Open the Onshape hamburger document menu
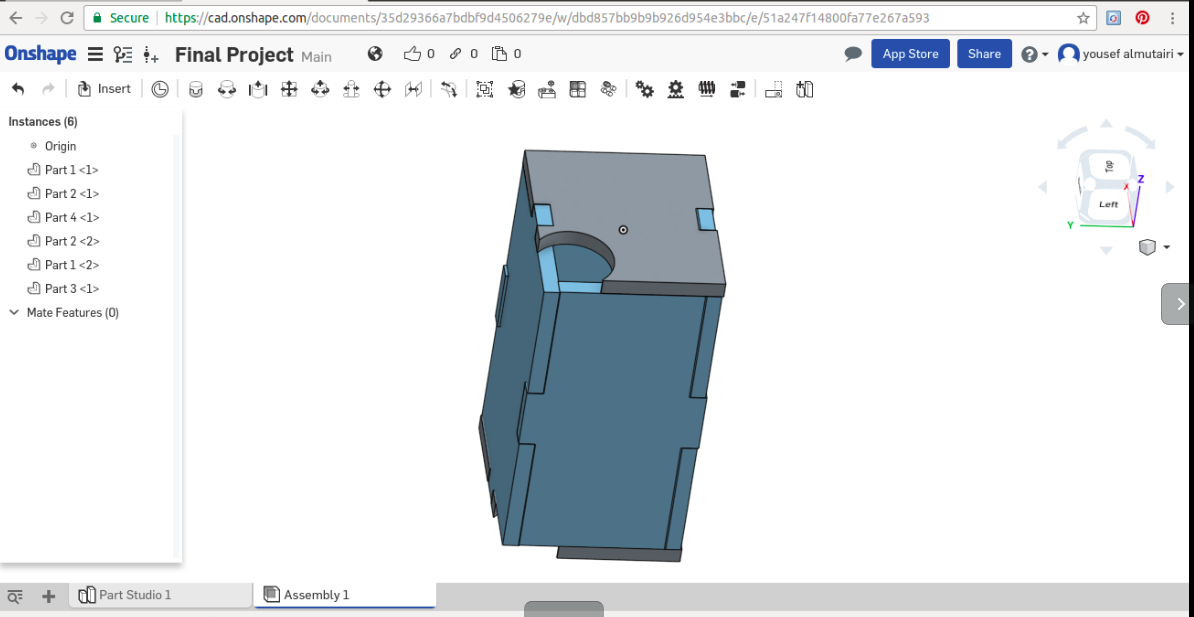 tap(95, 54)
